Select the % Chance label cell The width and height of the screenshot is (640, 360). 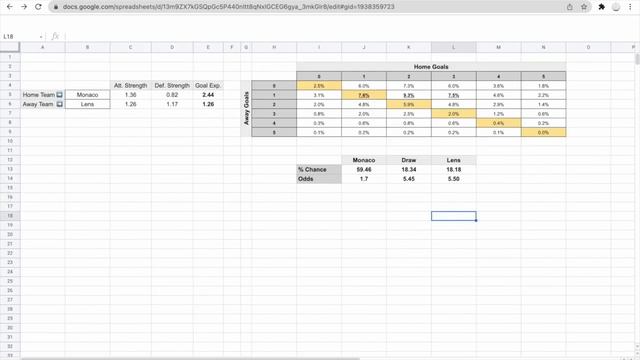(x=319, y=169)
